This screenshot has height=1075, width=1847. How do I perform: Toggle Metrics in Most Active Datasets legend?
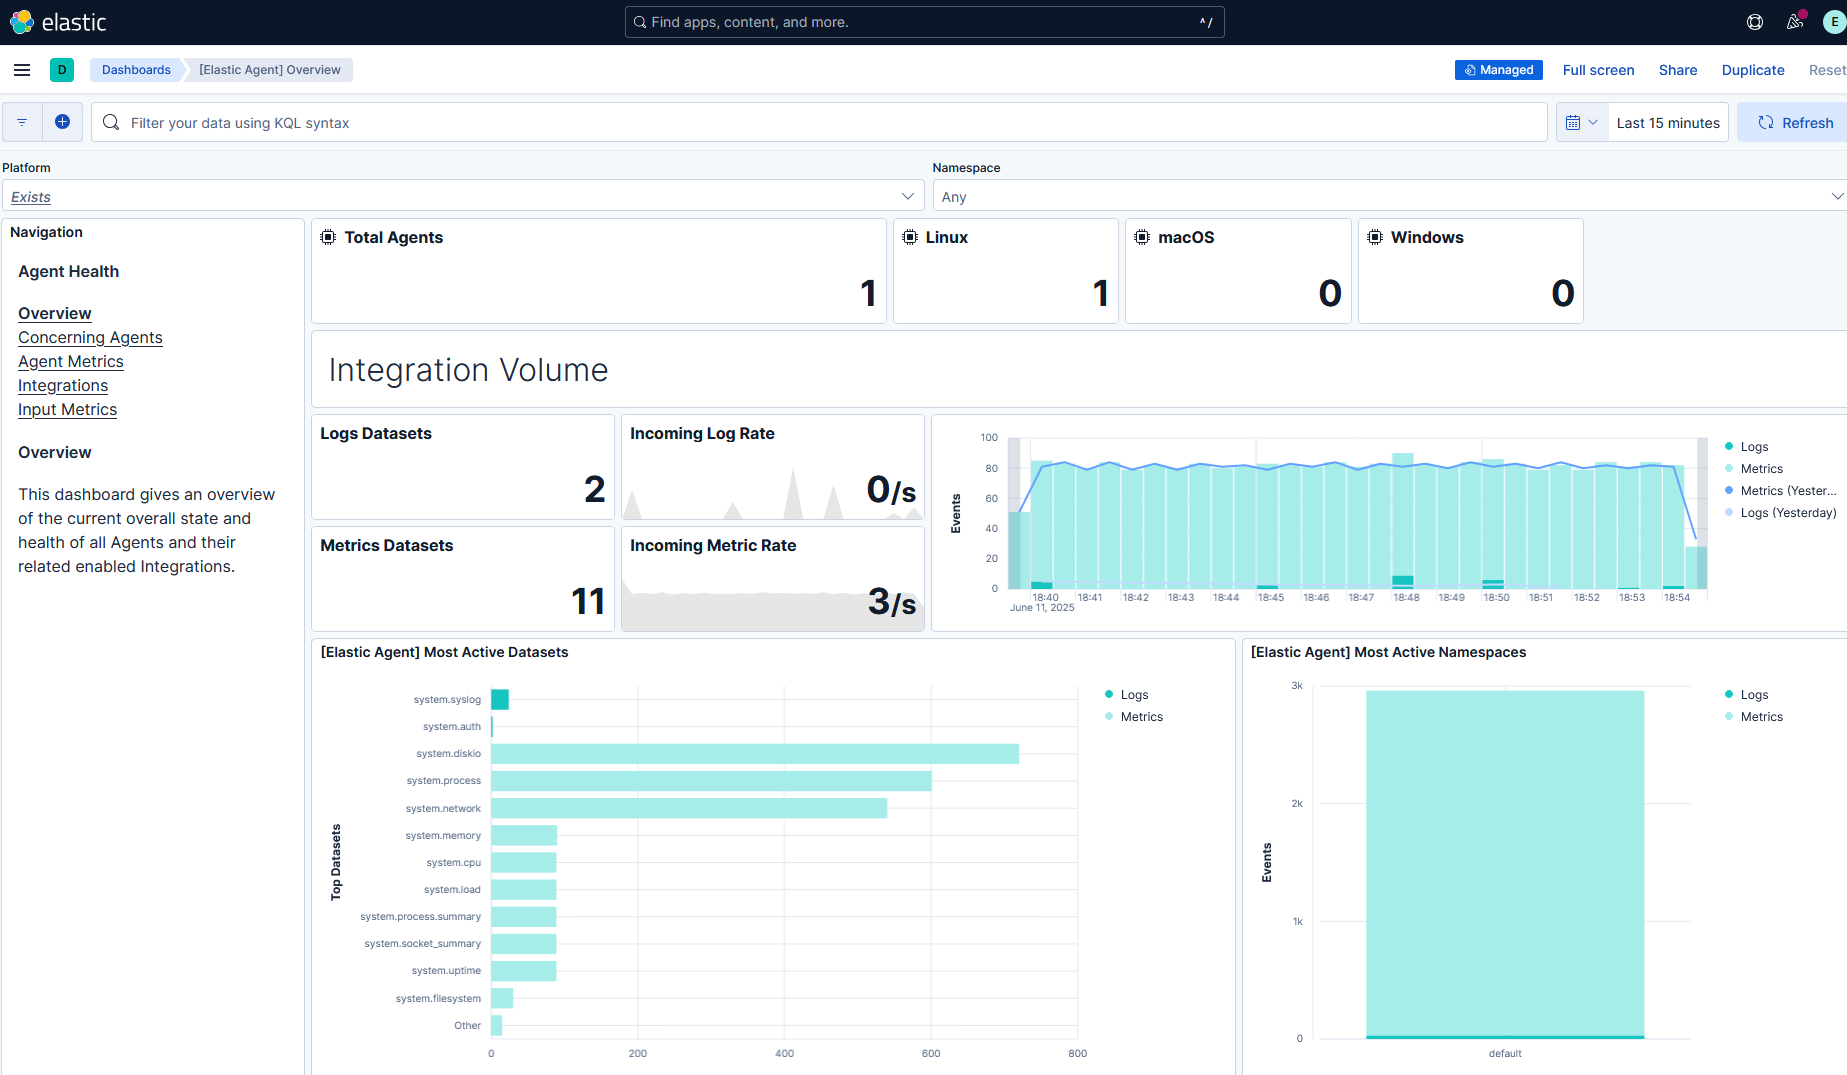pos(1141,716)
